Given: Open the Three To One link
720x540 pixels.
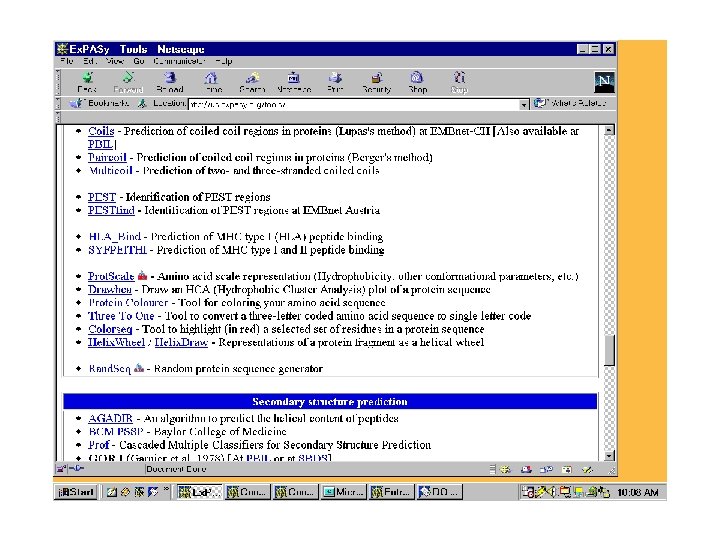Looking at the screenshot, I should point(121,316).
